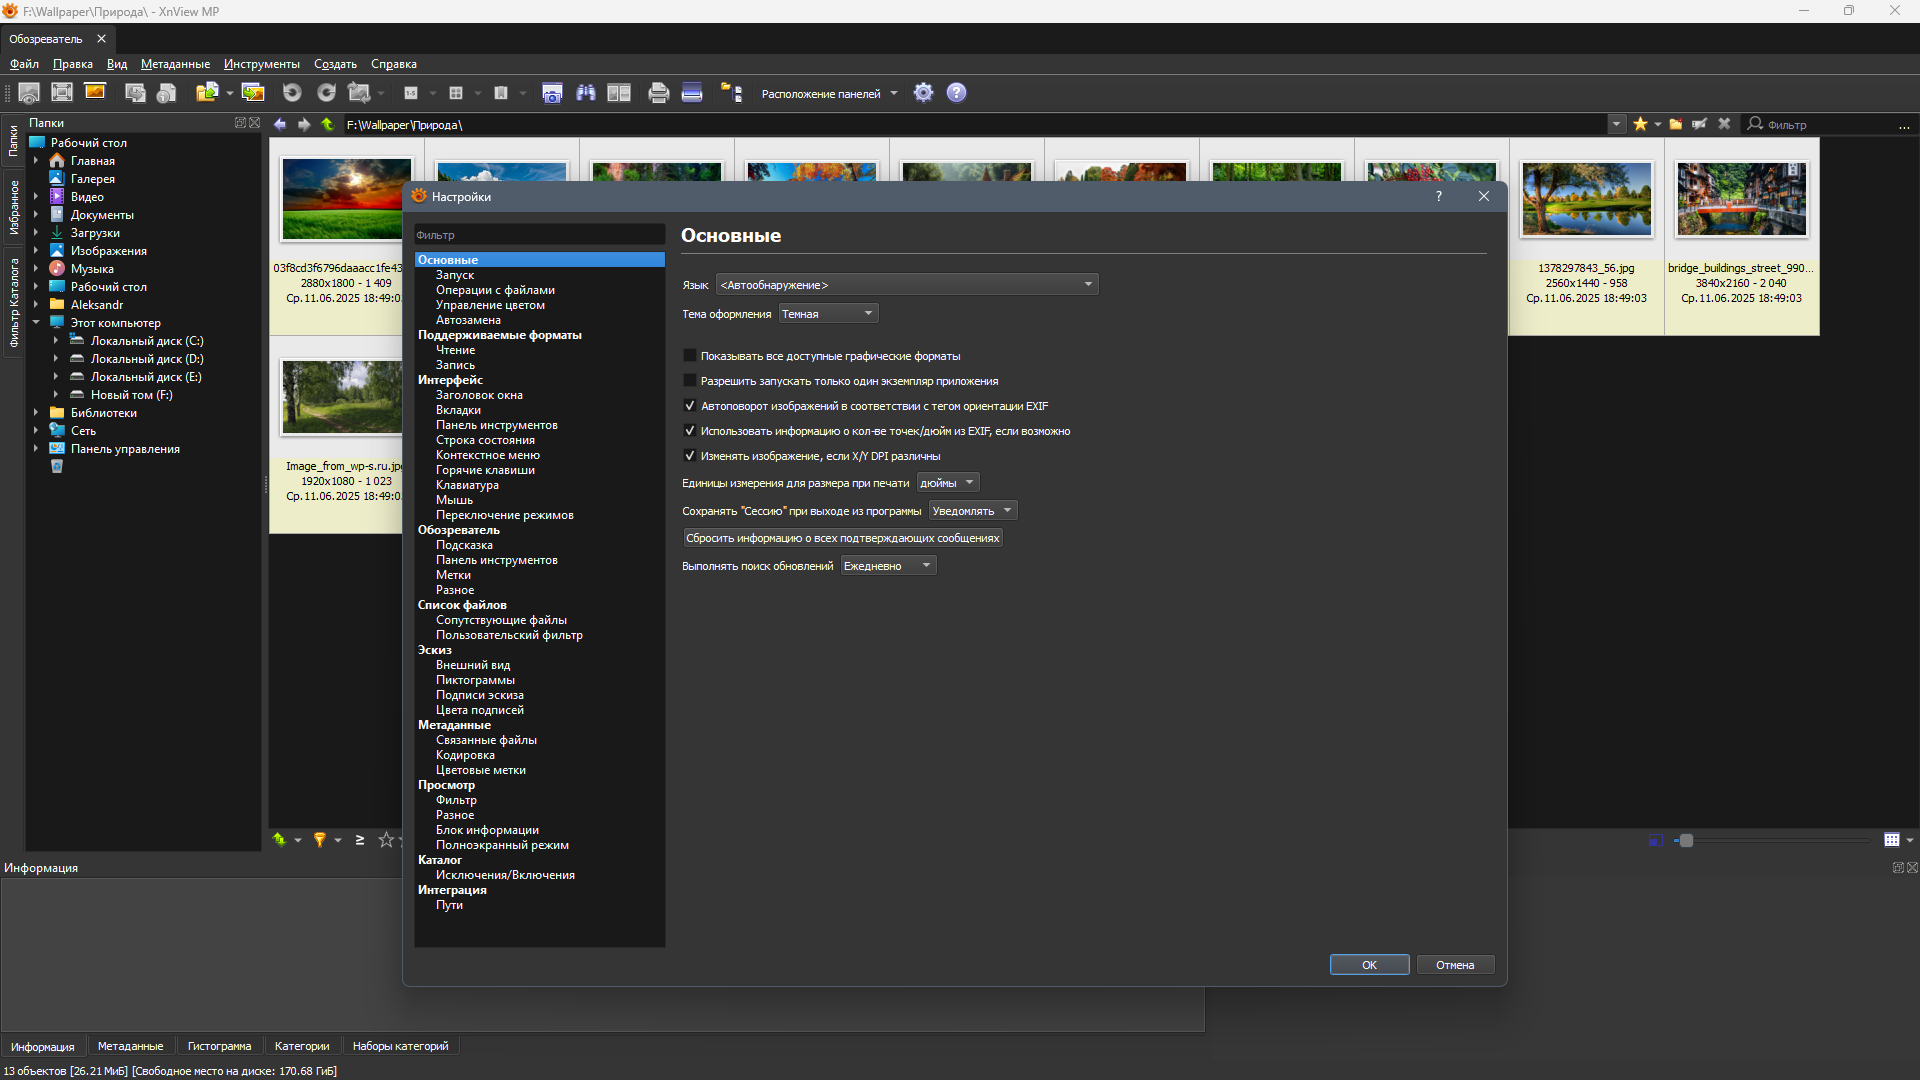The height and width of the screenshot is (1080, 1920).
Task: Click the settings dialog Фильтр search field
Action: click(x=539, y=235)
